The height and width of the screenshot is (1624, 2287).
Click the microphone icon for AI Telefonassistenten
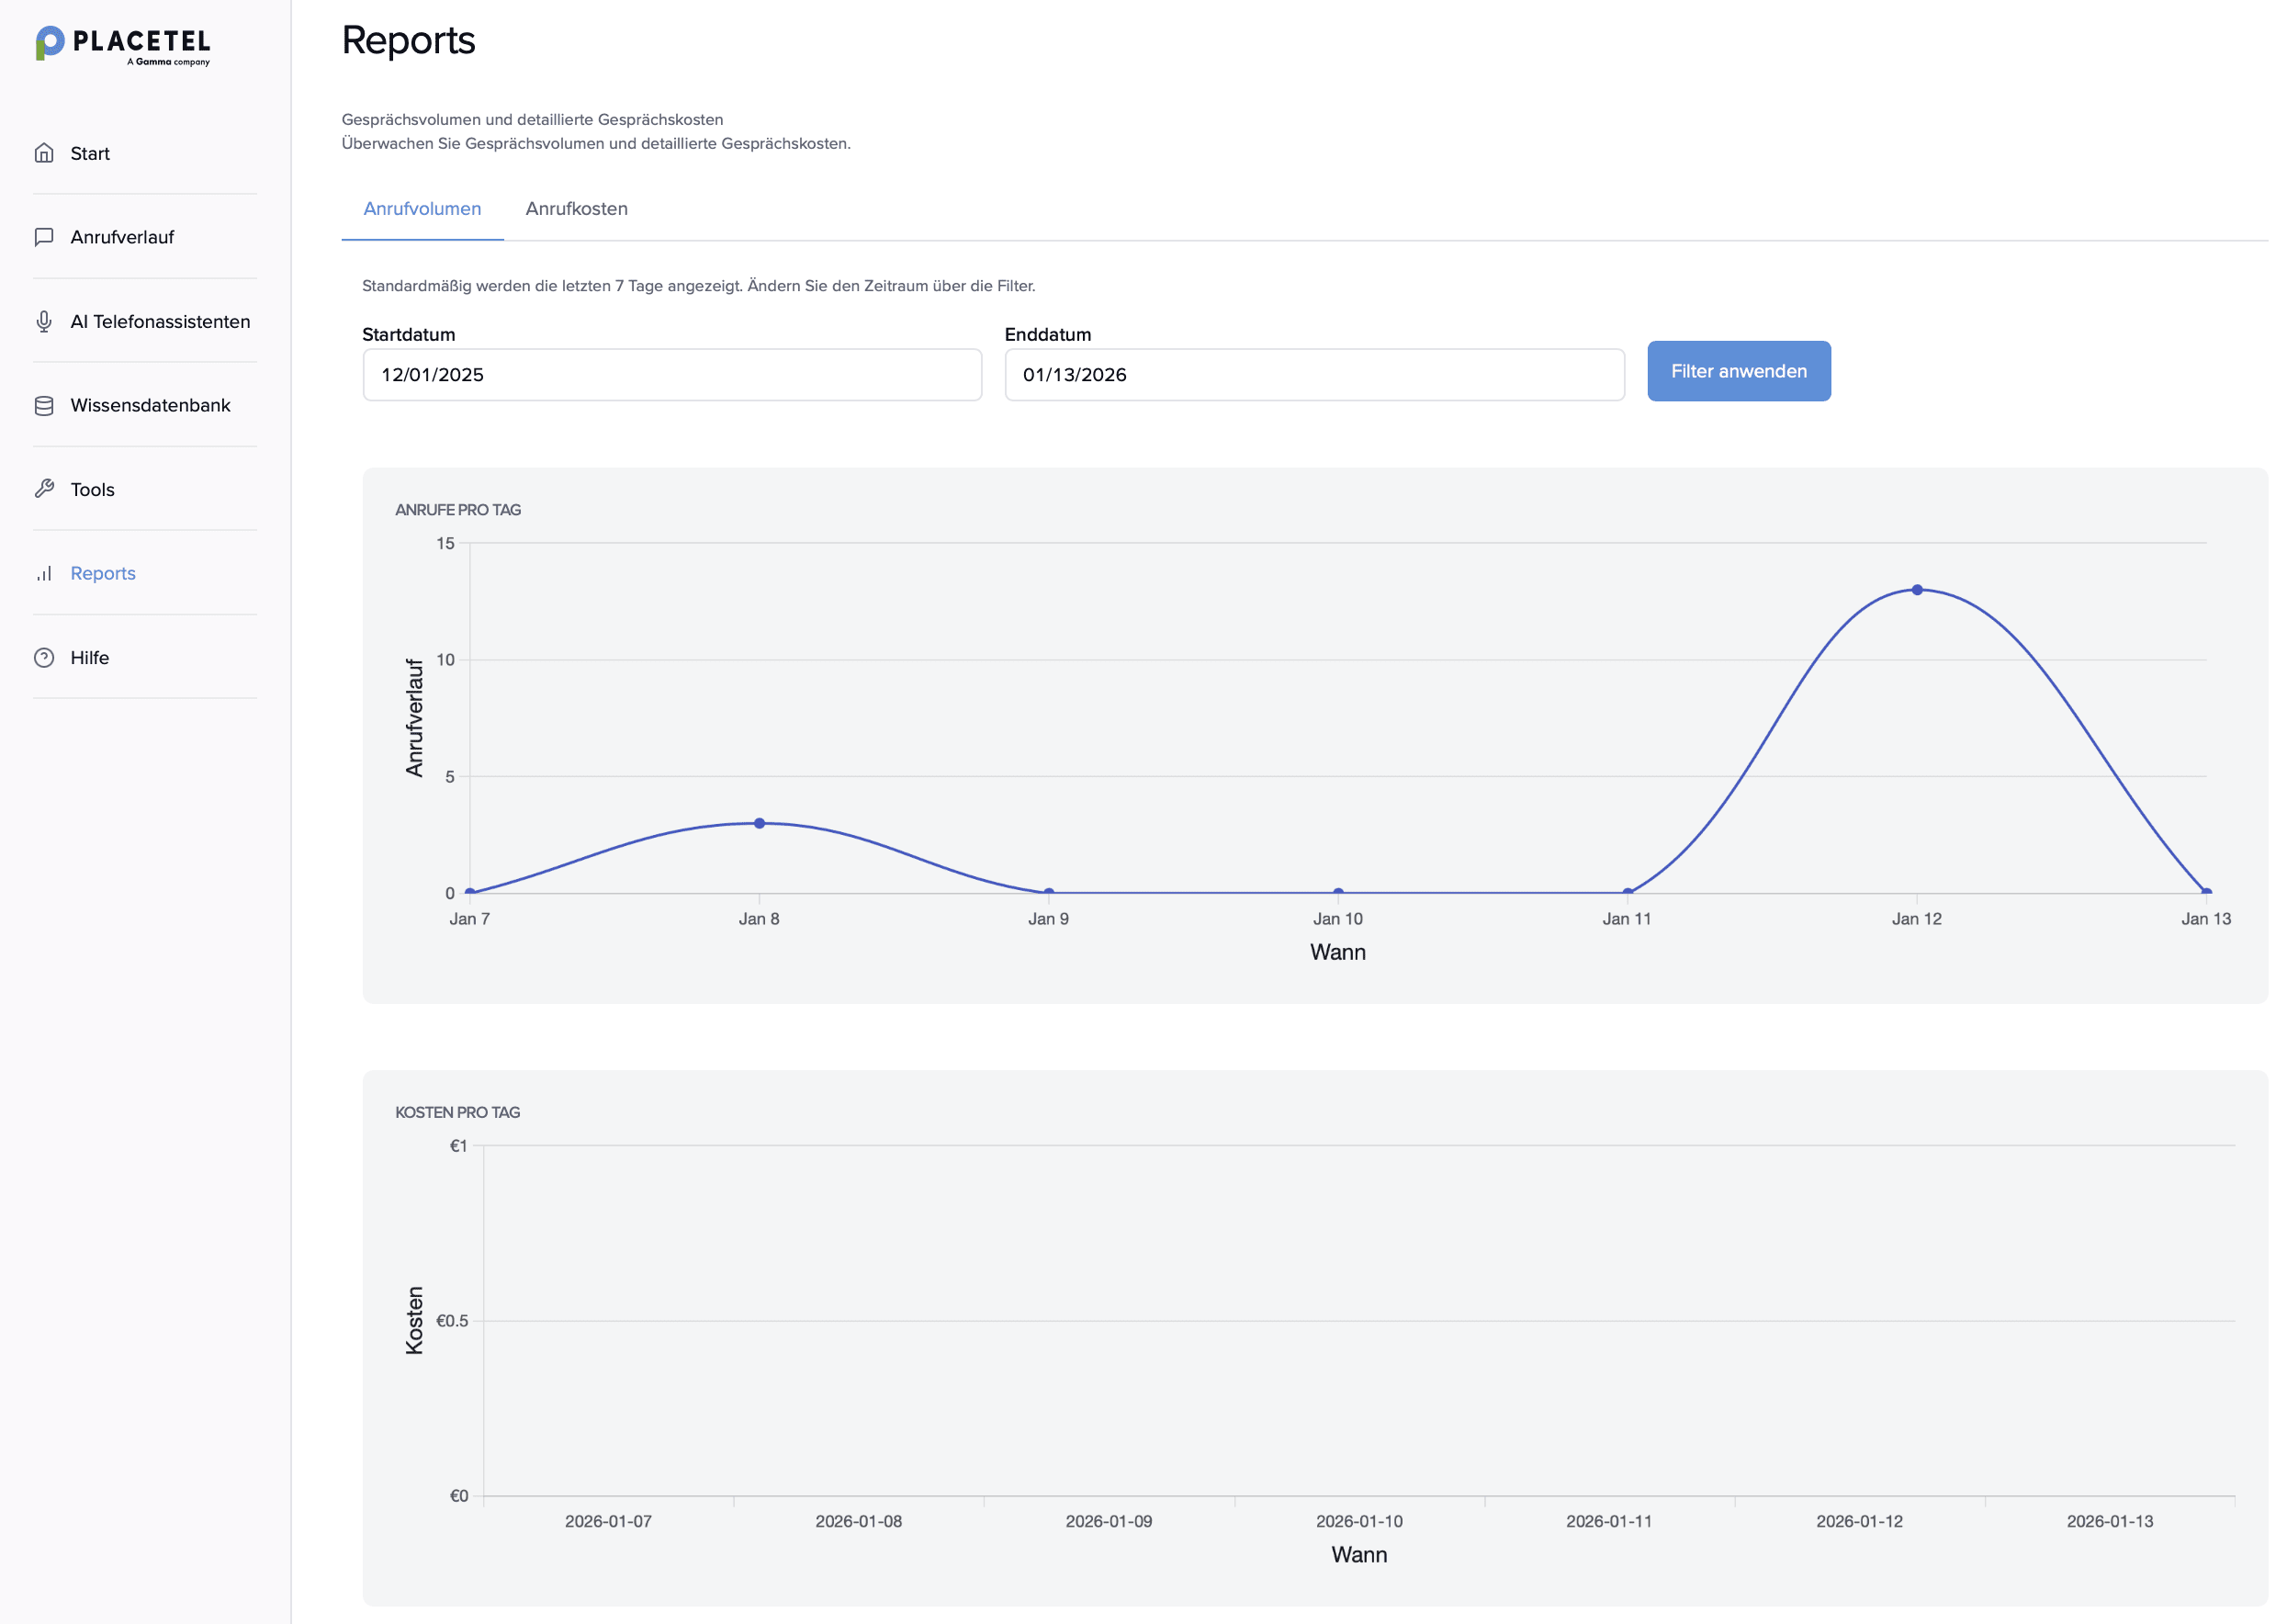[x=44, y=321]
